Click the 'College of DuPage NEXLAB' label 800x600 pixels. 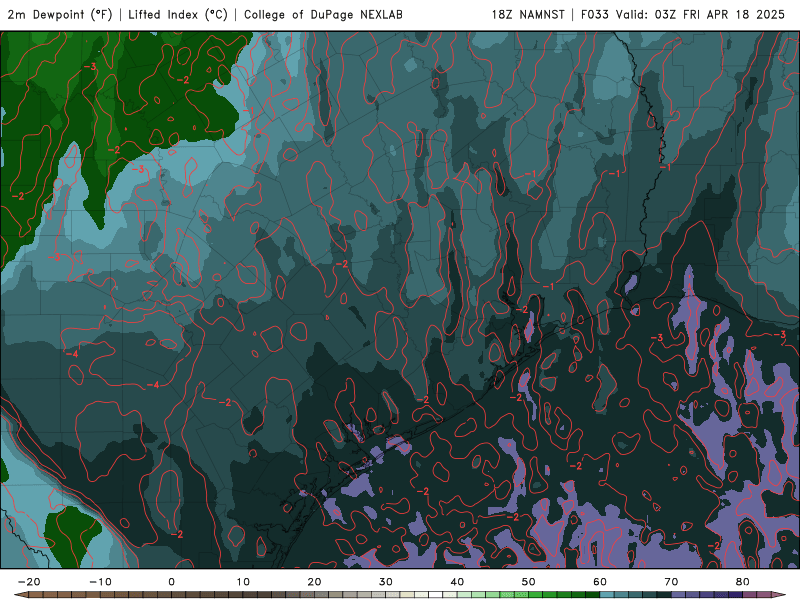tap(323, 14)
